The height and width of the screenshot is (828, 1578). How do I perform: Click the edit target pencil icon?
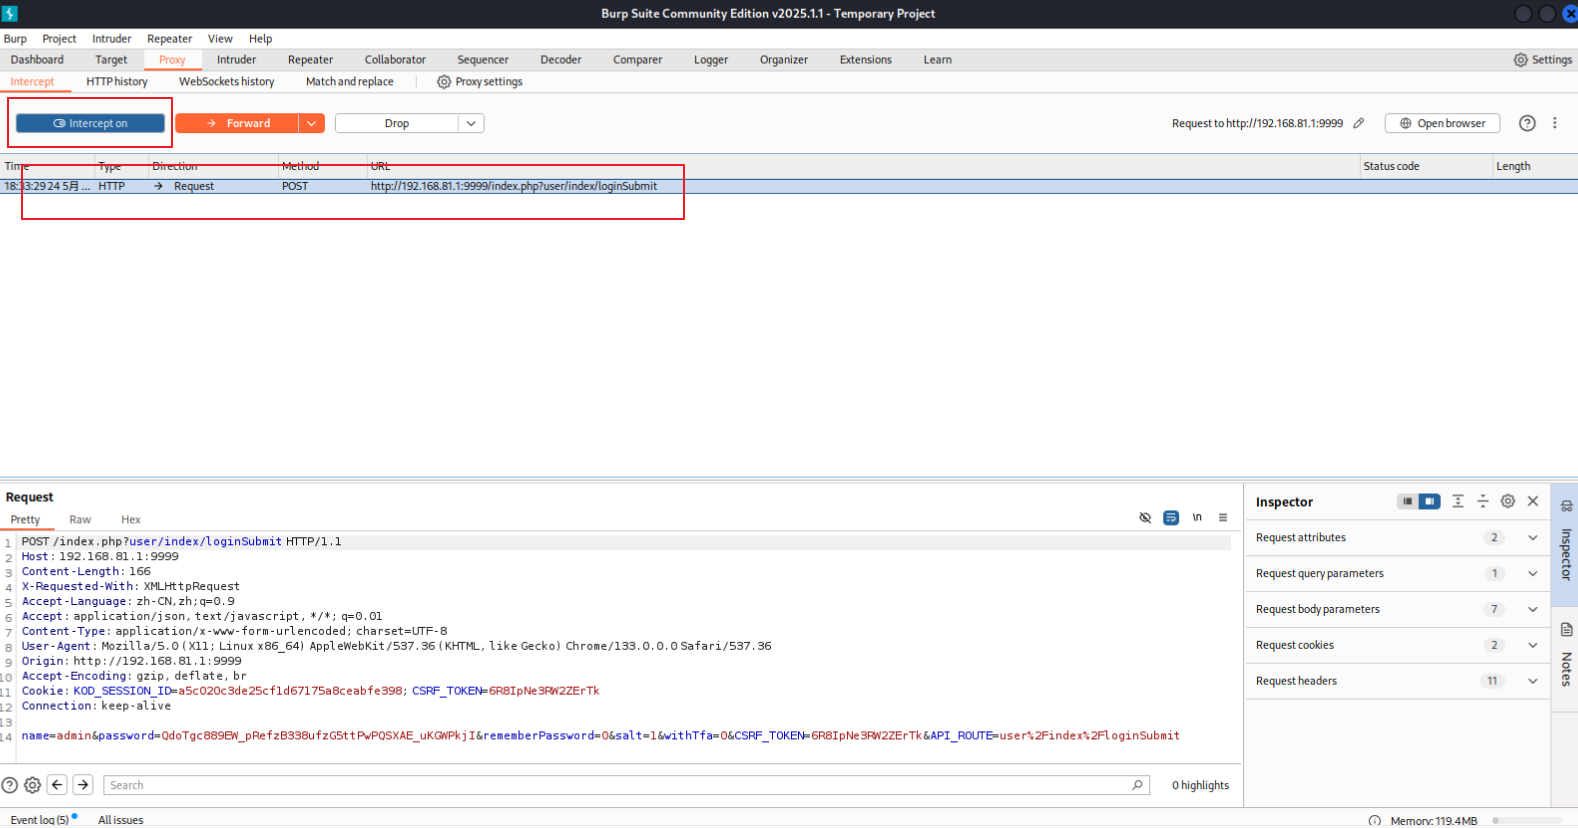pos(1358,123)
